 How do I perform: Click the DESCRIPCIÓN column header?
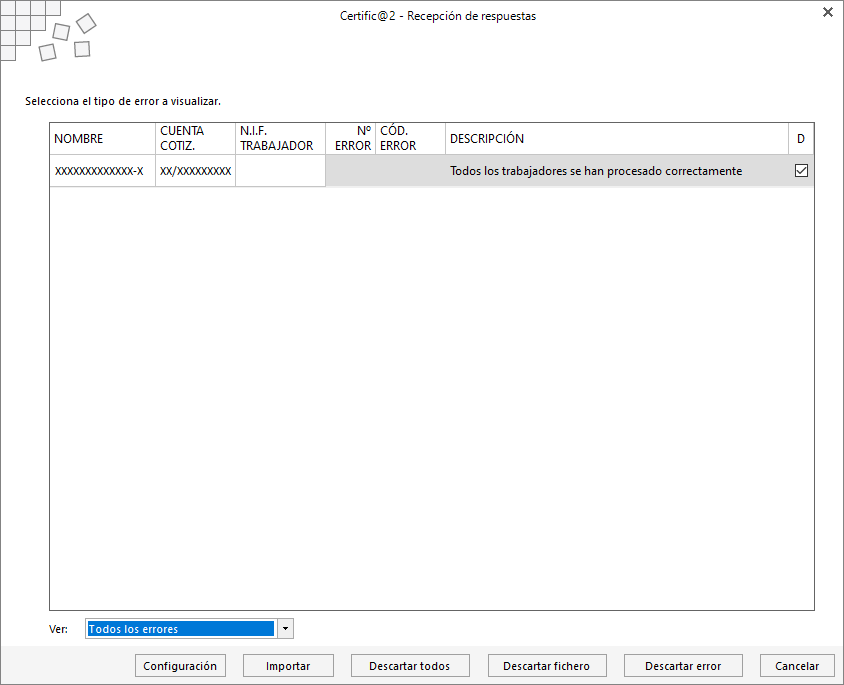[x=617, y=139]
